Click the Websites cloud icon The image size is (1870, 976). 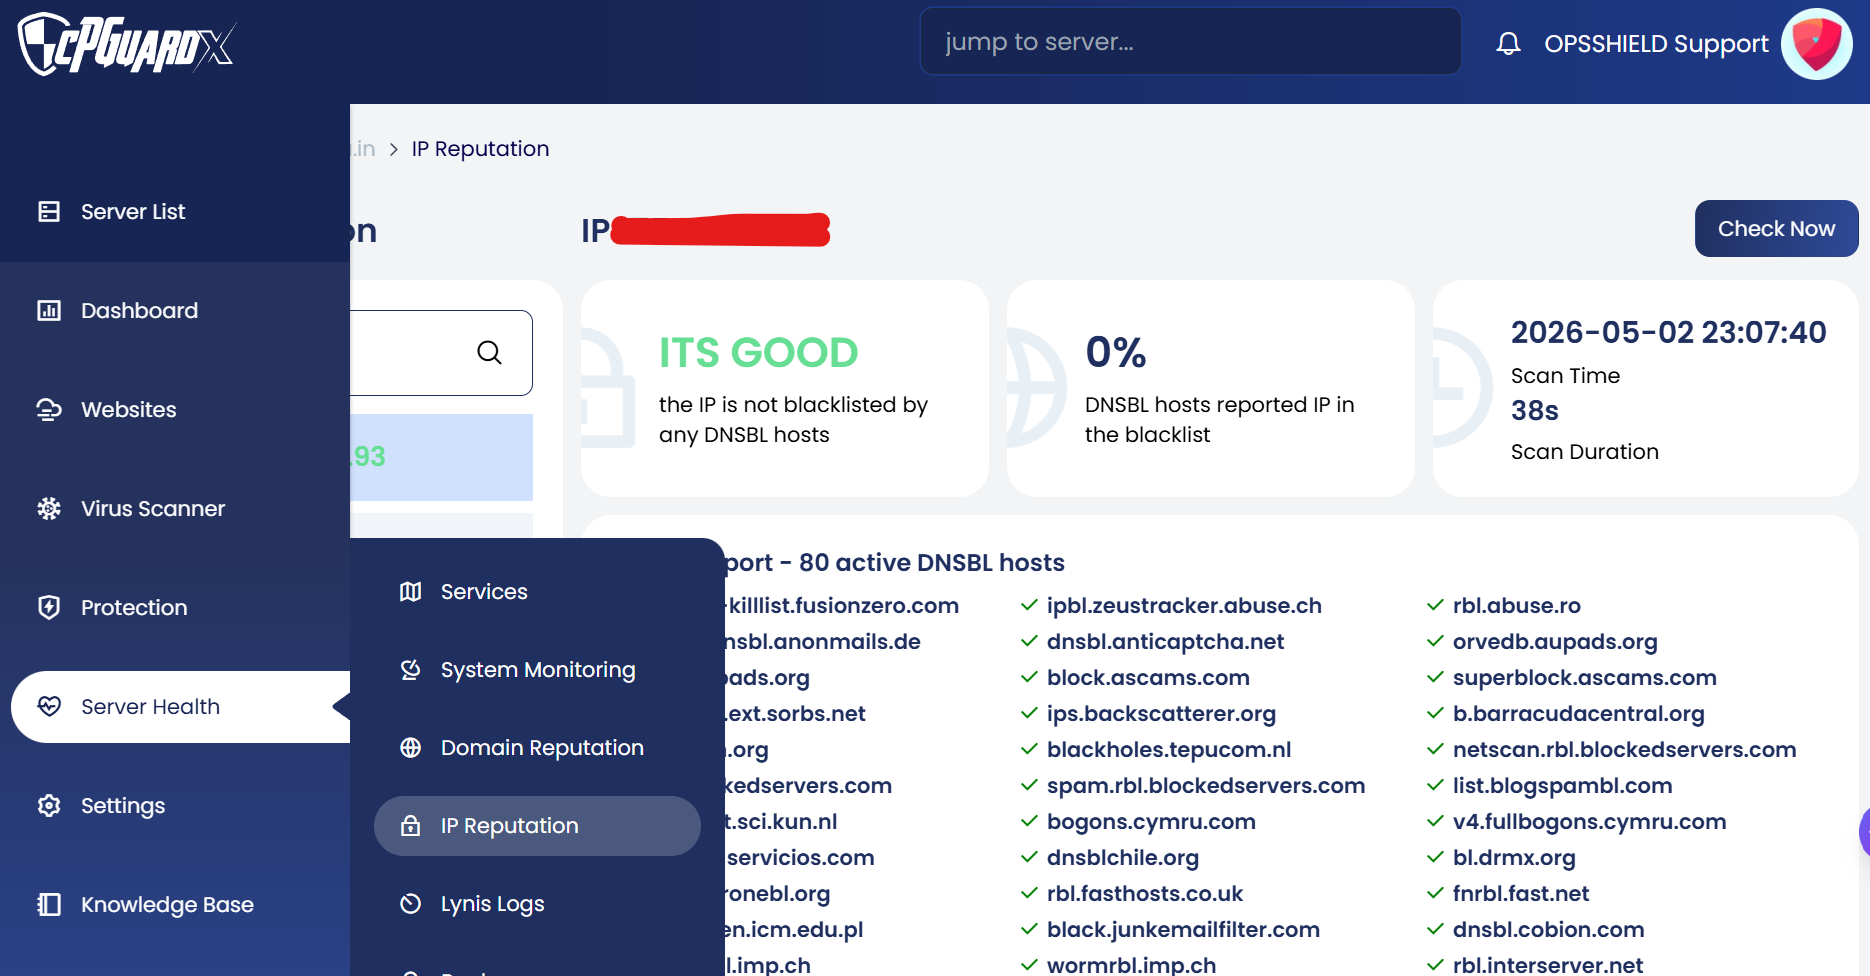(49, 409)
